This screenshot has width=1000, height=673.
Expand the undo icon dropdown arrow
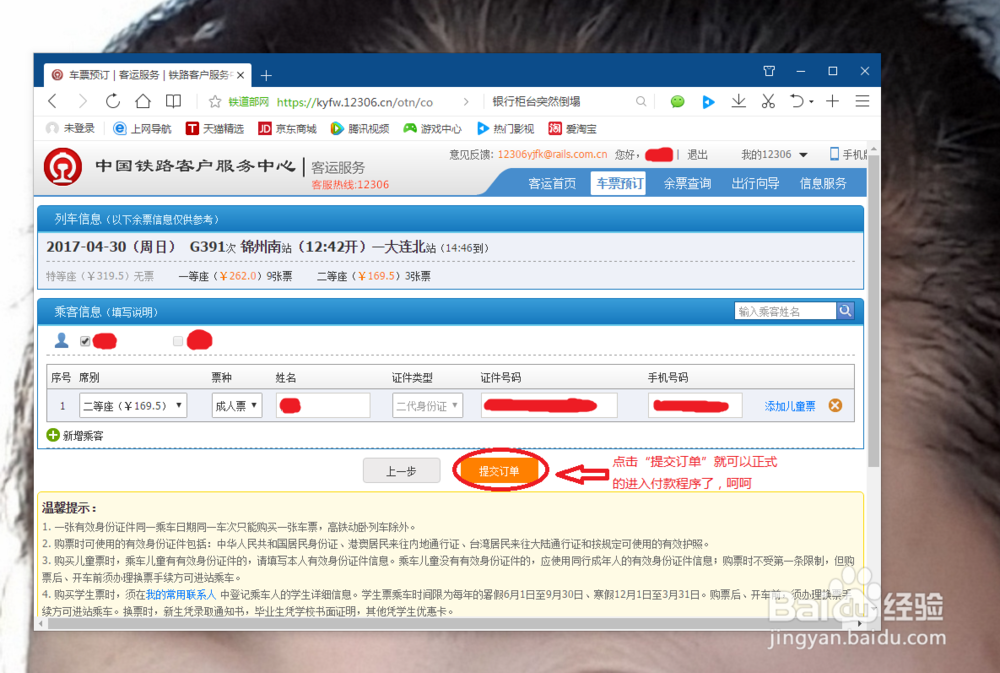tap(811, 101)
